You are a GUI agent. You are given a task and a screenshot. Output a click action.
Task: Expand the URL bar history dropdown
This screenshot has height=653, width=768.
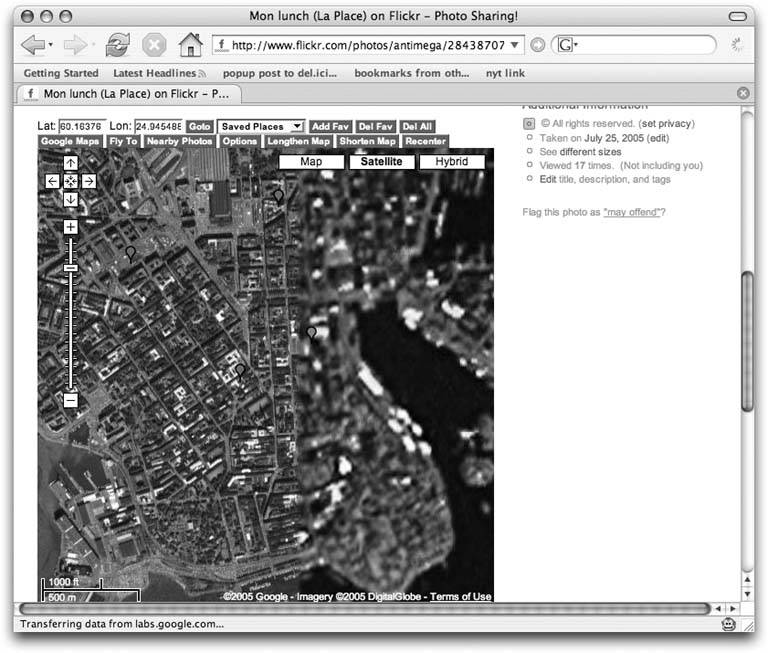coord(517,46)
